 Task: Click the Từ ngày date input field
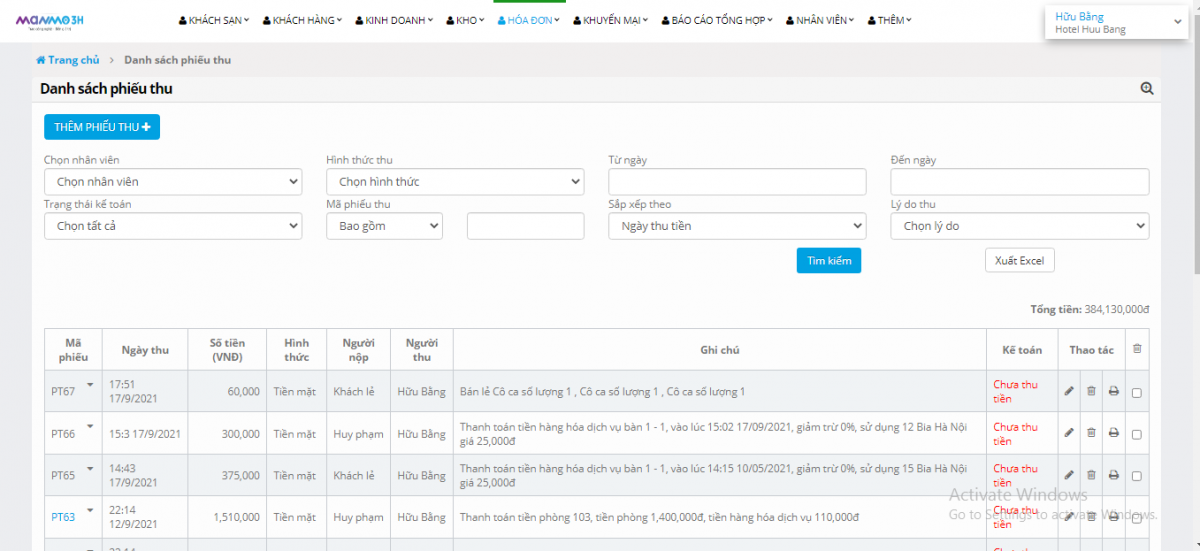coord(737,182)
